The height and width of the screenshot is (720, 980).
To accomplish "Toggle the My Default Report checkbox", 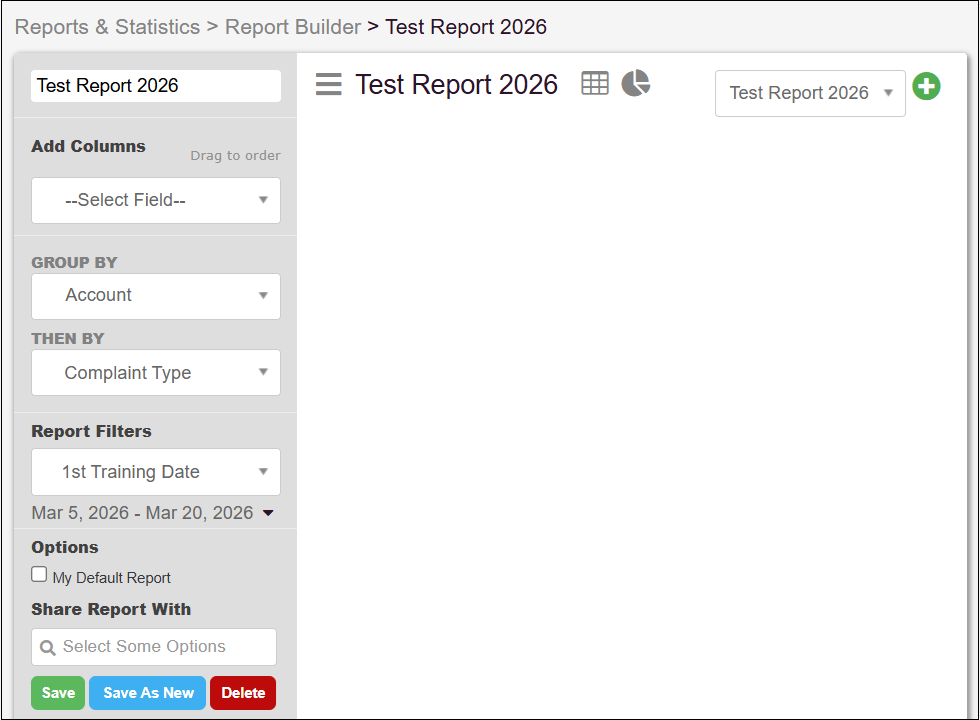I will pos(39,574).
